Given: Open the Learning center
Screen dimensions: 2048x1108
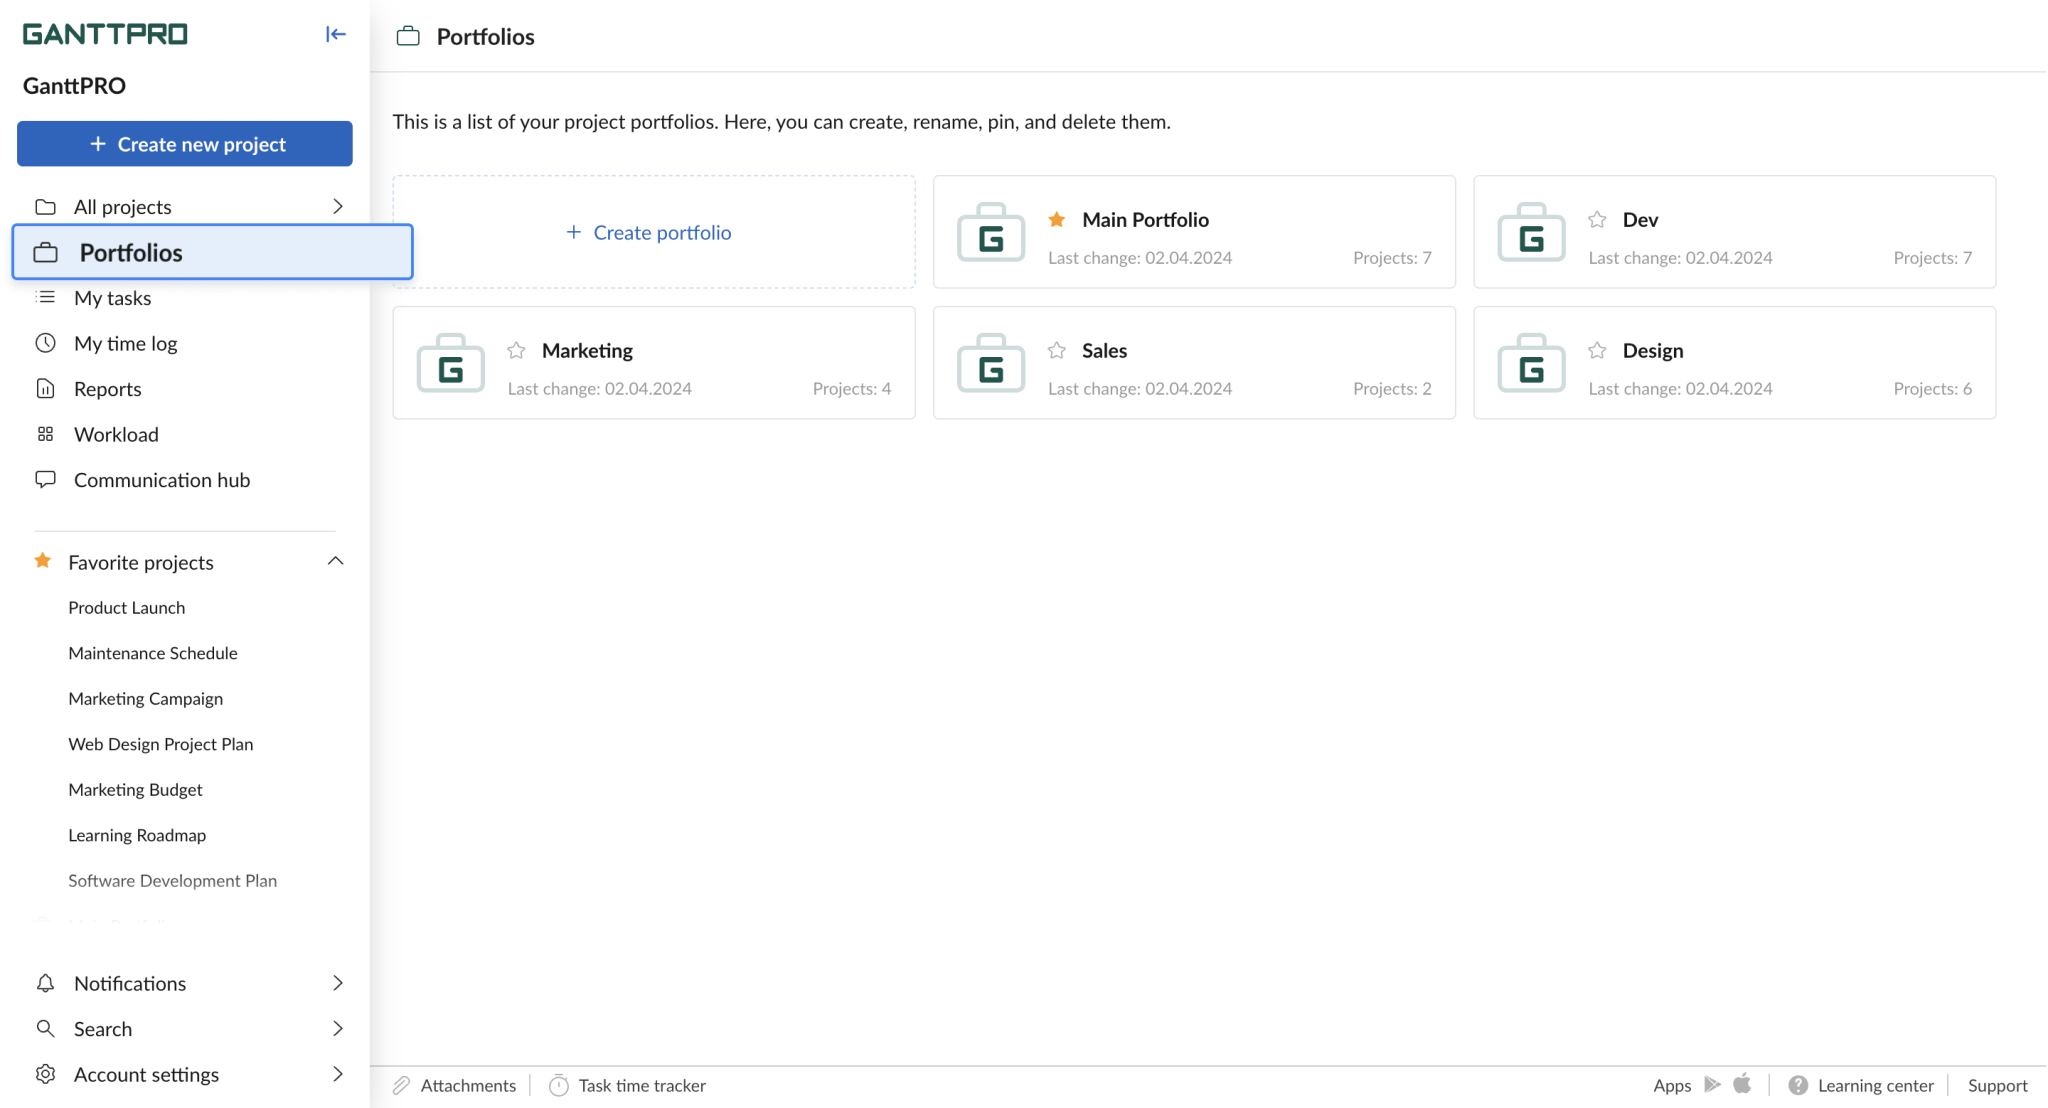Looking at the screenshot, I should [x=1875, y=1085].
